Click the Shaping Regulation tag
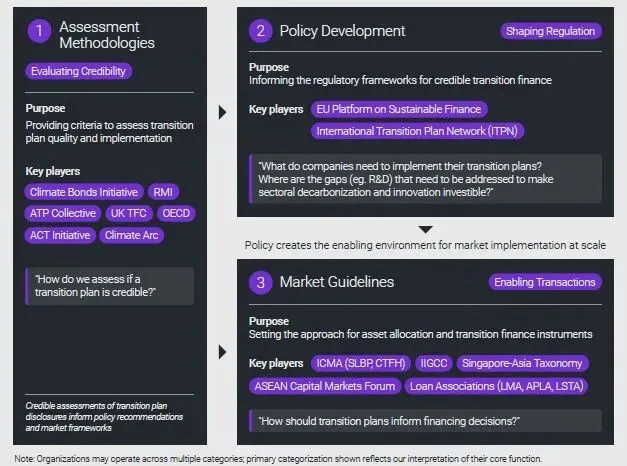 (551, 31)
